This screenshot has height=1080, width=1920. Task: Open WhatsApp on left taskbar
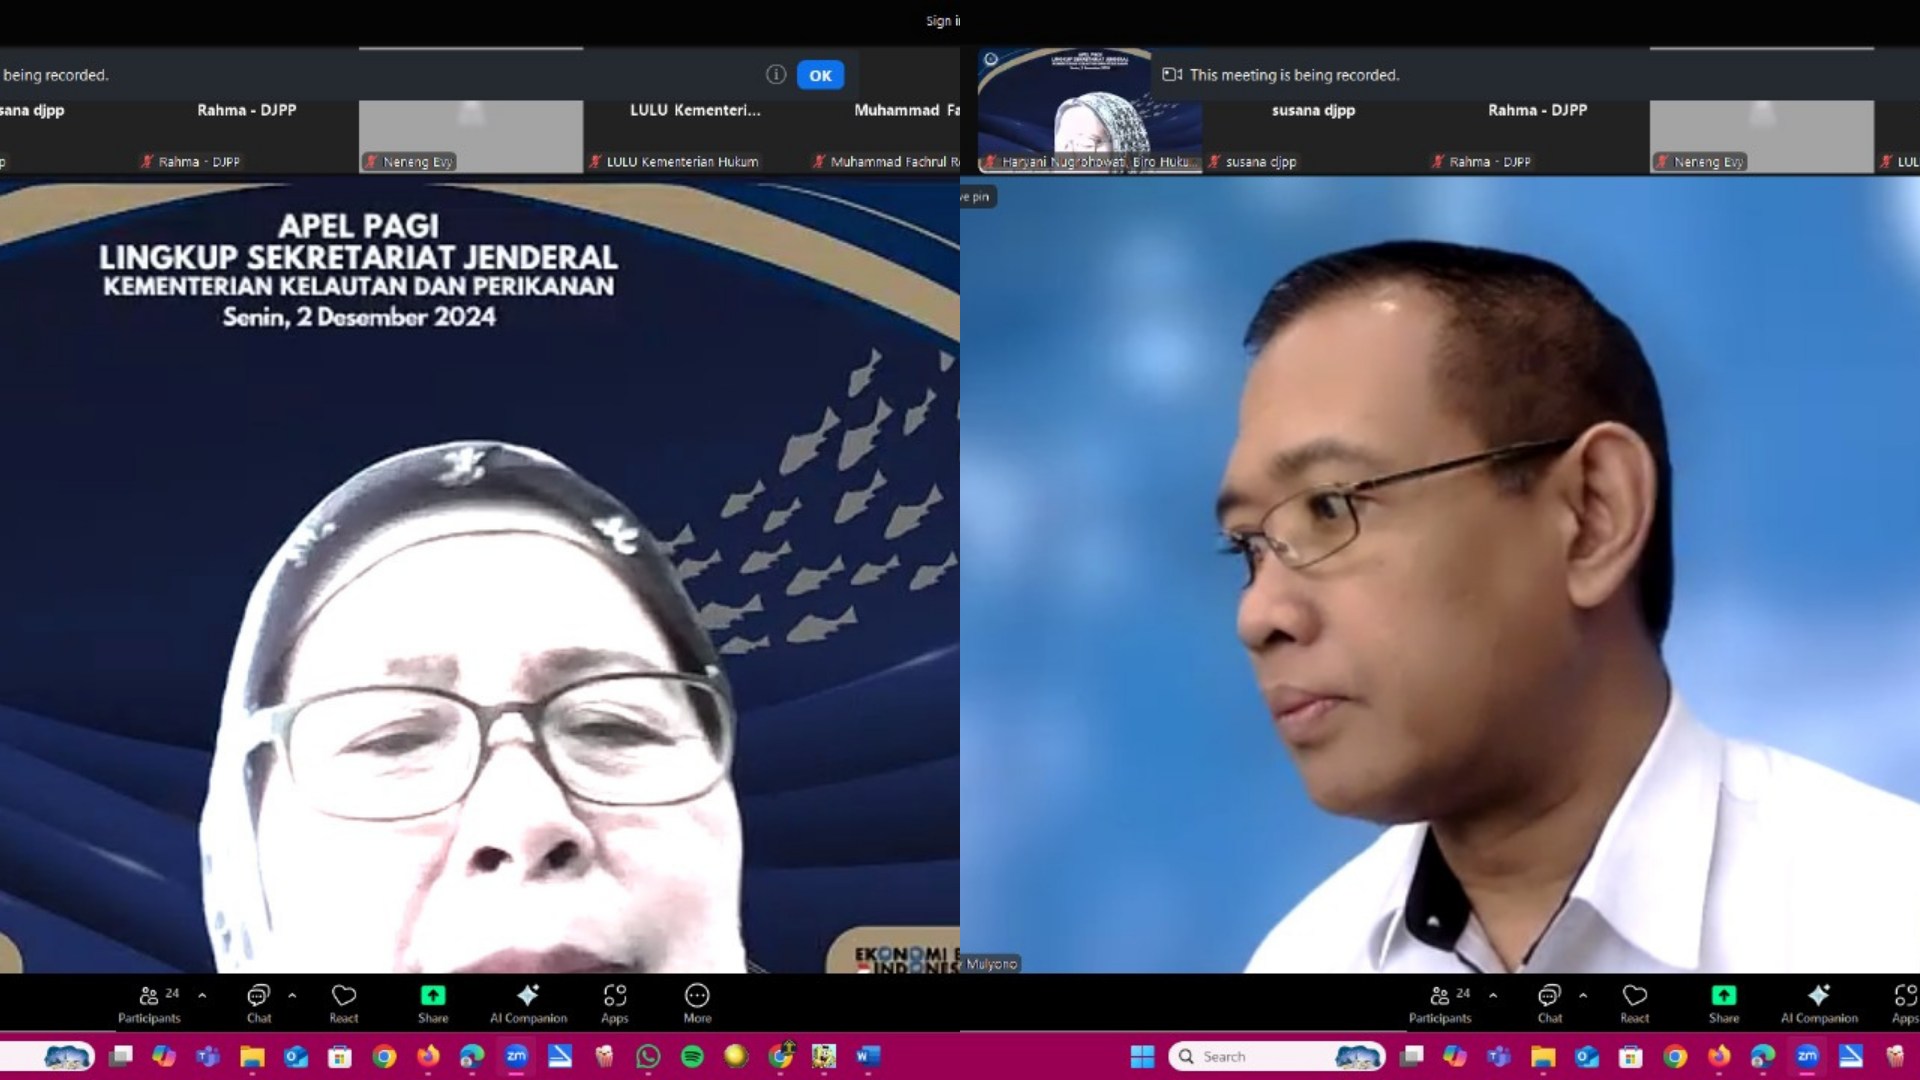tap(648, 1056)
